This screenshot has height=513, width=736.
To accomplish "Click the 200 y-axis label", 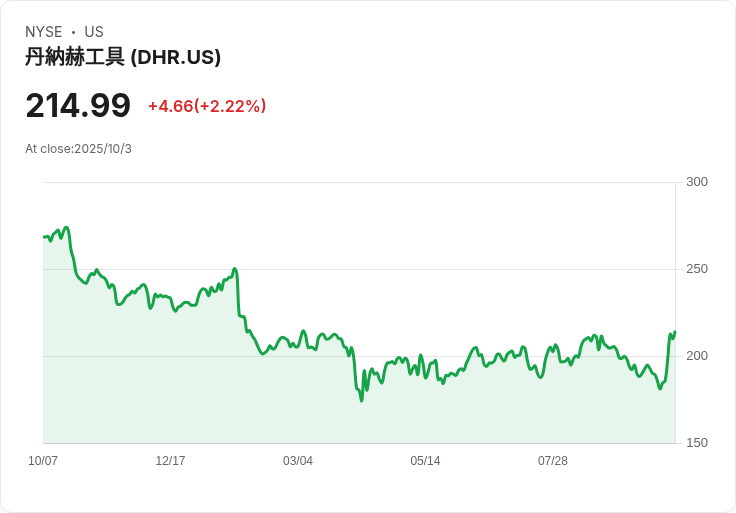I will pyautogui.click(x=697, y=356).
